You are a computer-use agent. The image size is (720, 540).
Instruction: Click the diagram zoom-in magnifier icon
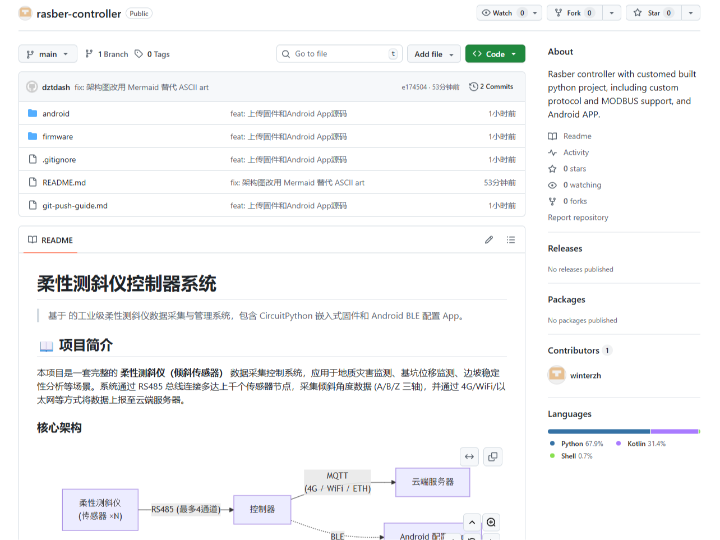pos(491,522)
